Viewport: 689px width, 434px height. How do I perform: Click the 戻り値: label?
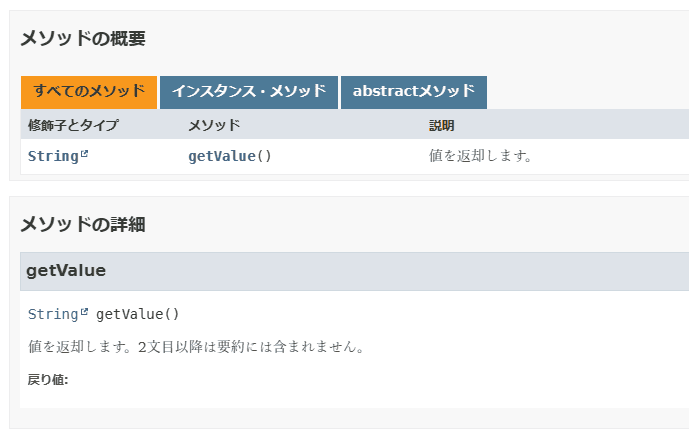tap(48, 380)
